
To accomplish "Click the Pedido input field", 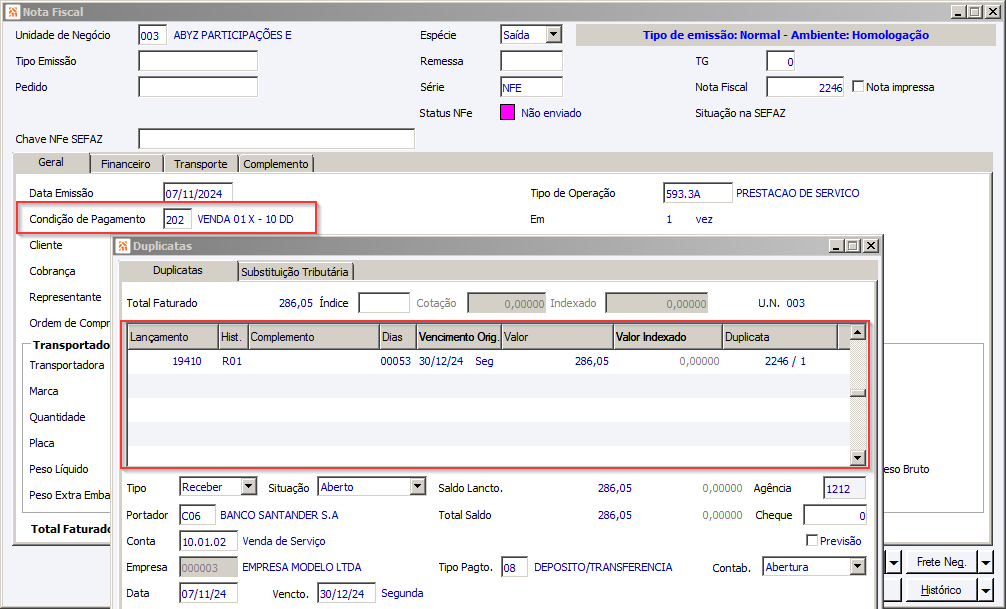I will coord(198,87).
